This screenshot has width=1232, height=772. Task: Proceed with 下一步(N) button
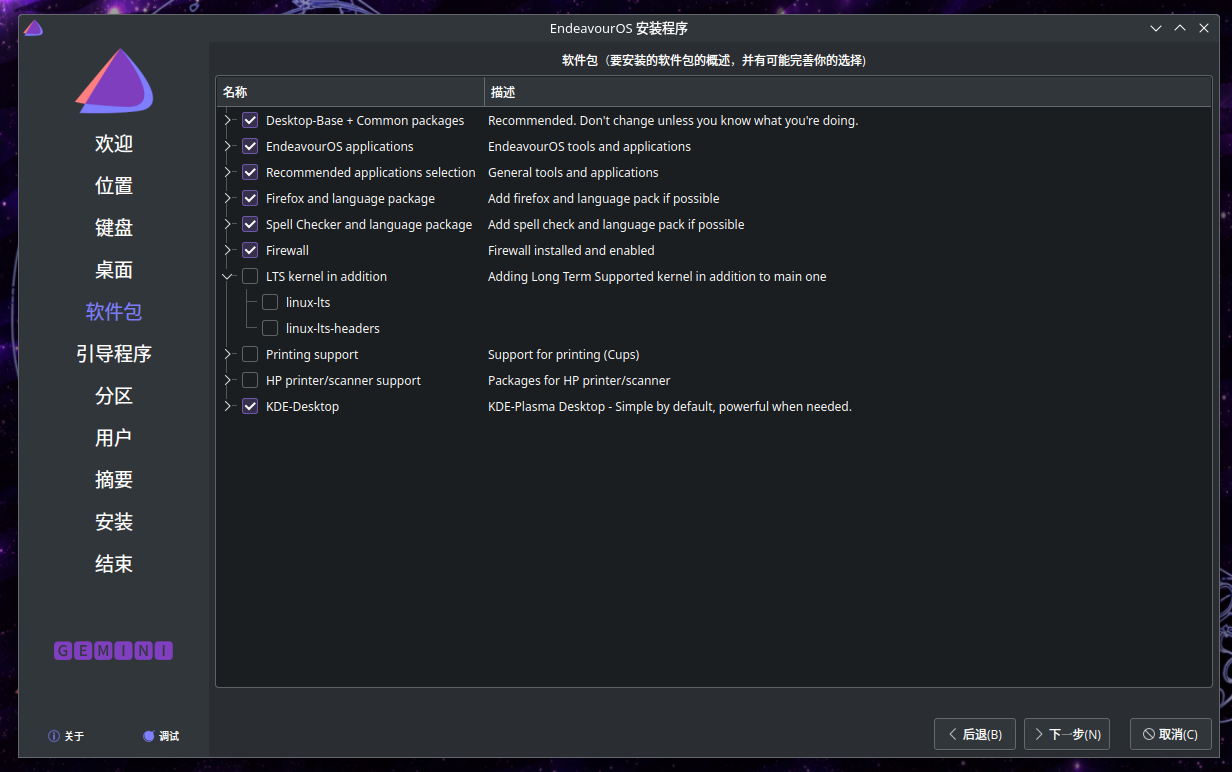(x=1067, y=734)
